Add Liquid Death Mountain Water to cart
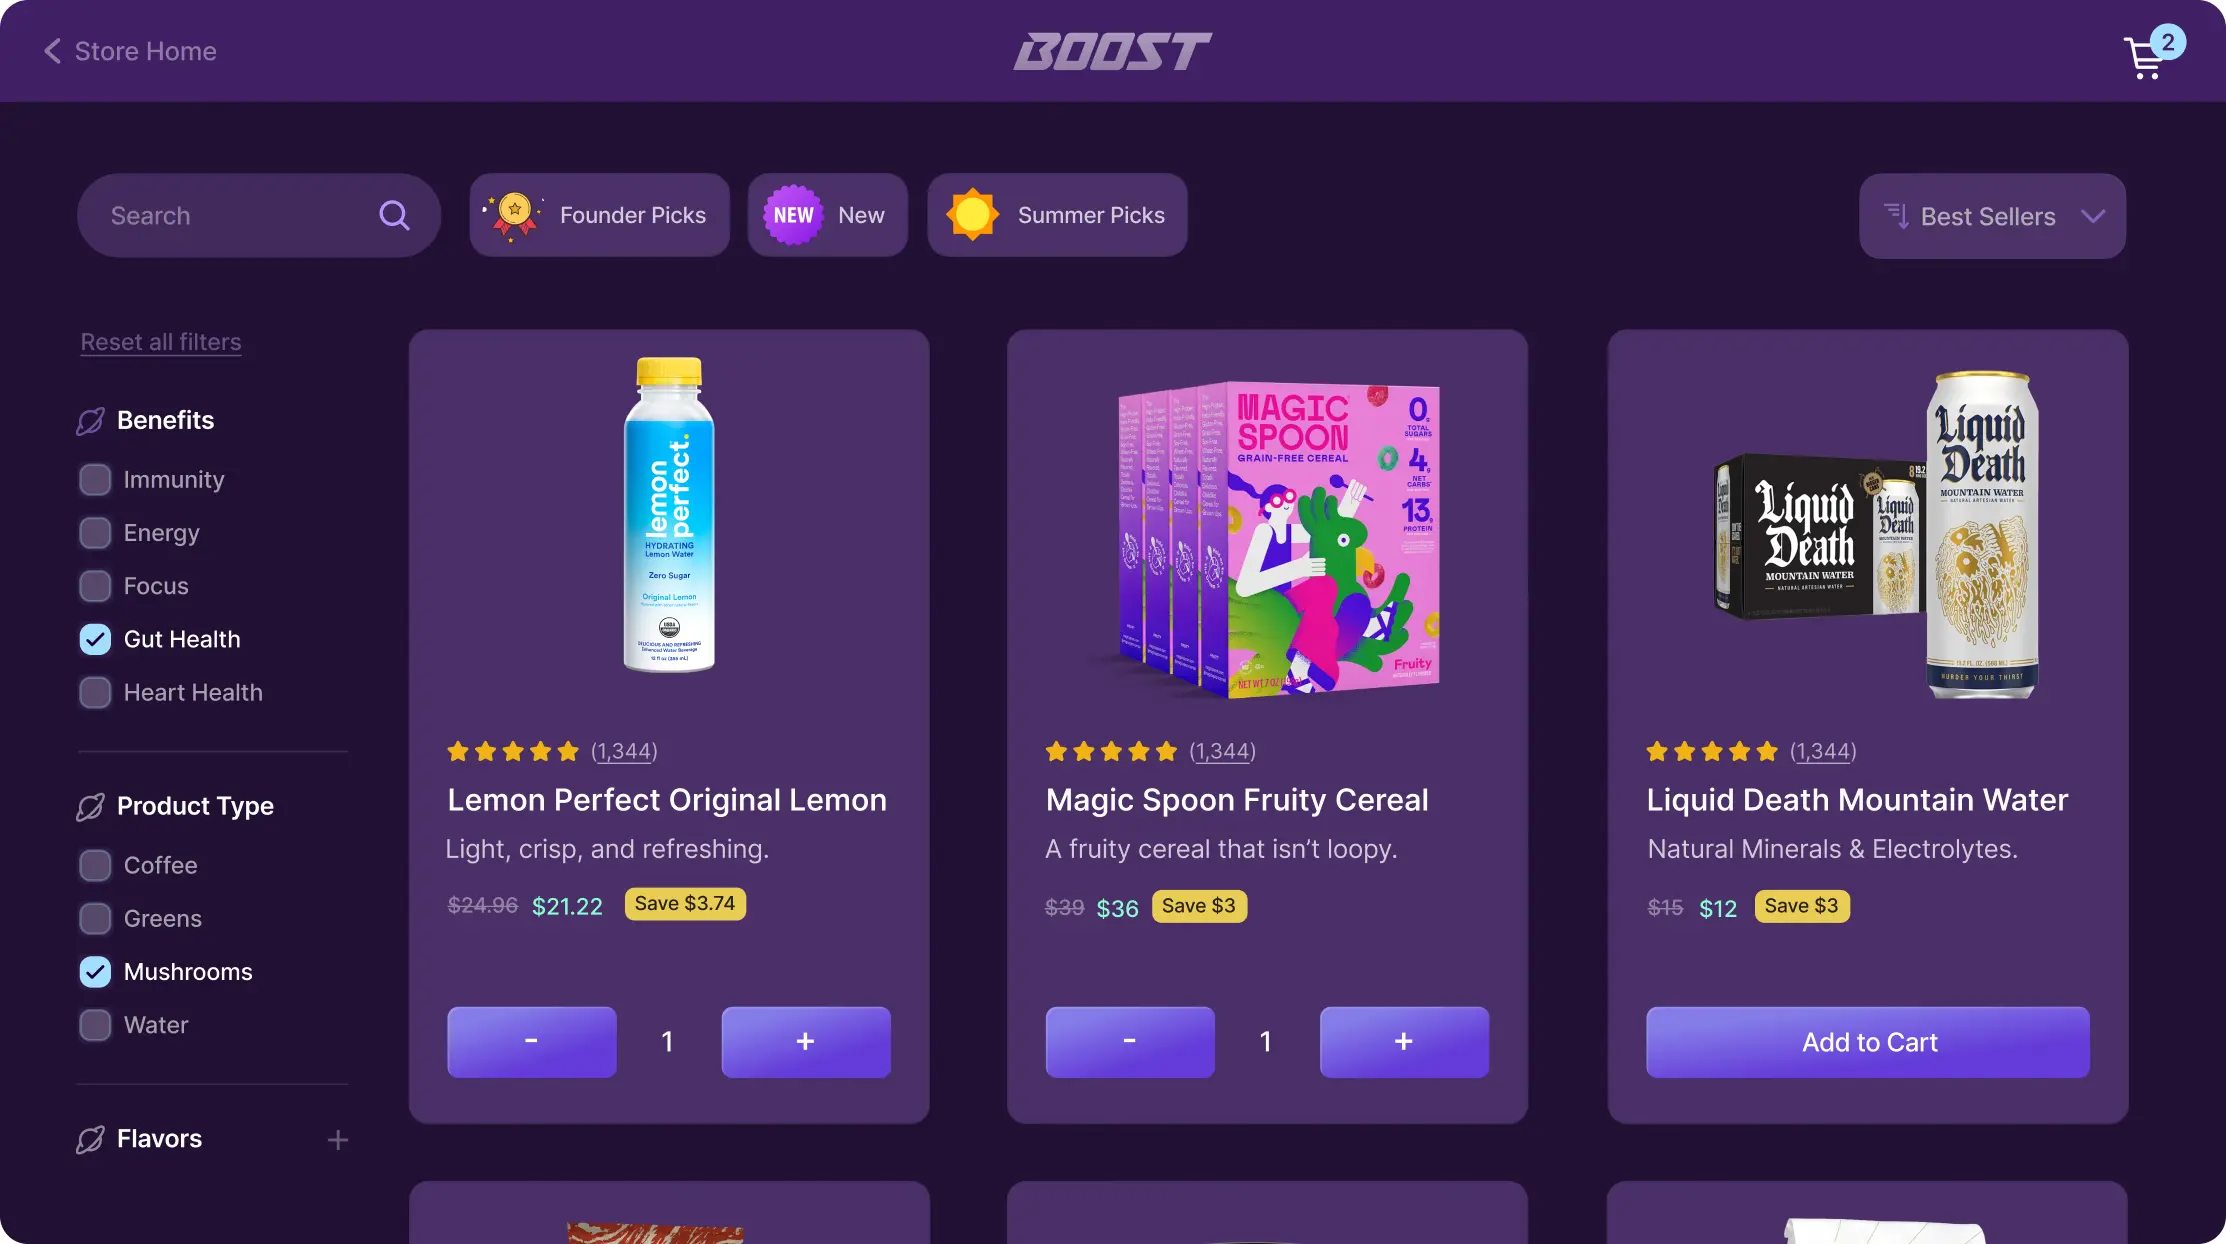The image size is (2226, 1244). pos(1867,1042)
